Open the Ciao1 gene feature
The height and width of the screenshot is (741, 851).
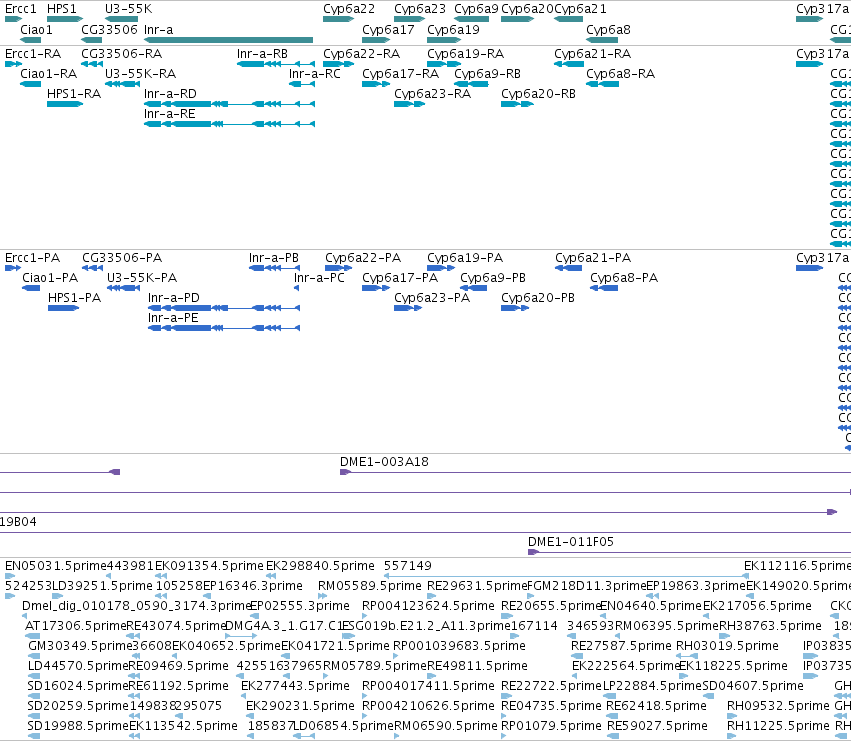(30, 40)
